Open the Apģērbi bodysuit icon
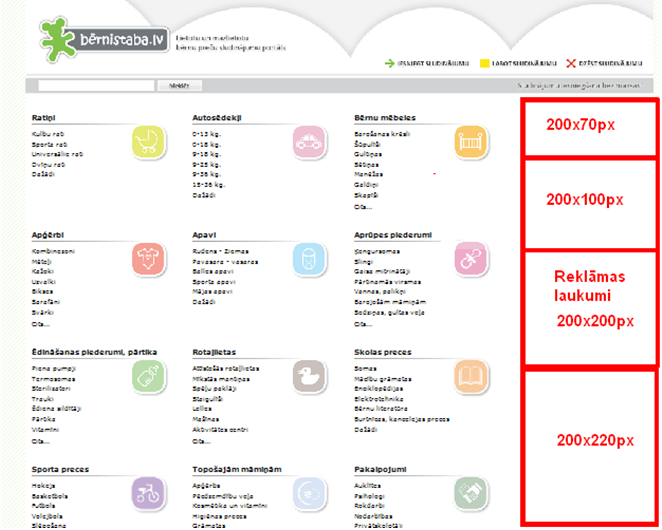This screenshot has height=530, width=662. (148, 259)
